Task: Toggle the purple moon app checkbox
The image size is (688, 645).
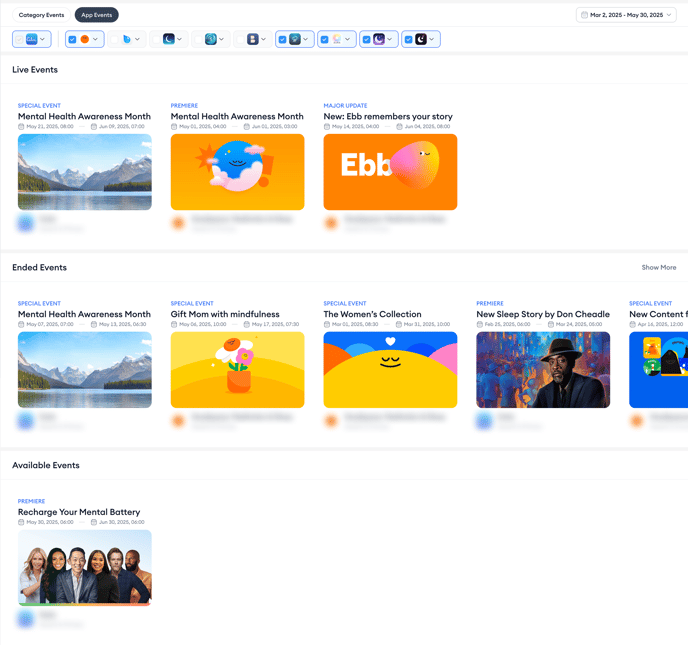Action: point(367,39)
